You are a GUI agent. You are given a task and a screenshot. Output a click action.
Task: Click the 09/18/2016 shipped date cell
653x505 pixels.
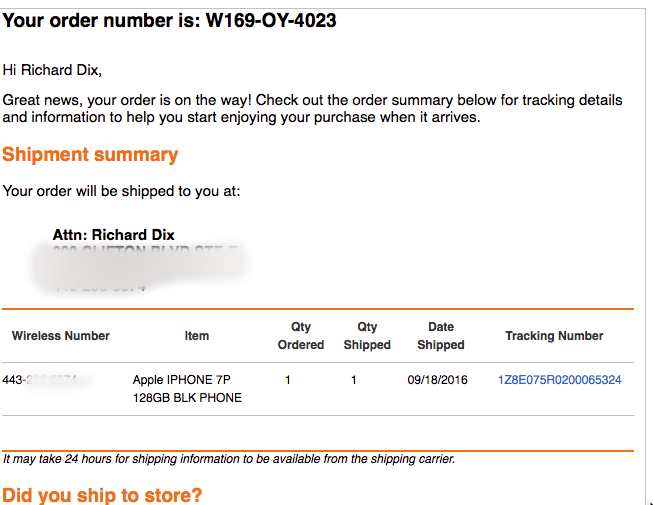point(437,380)
